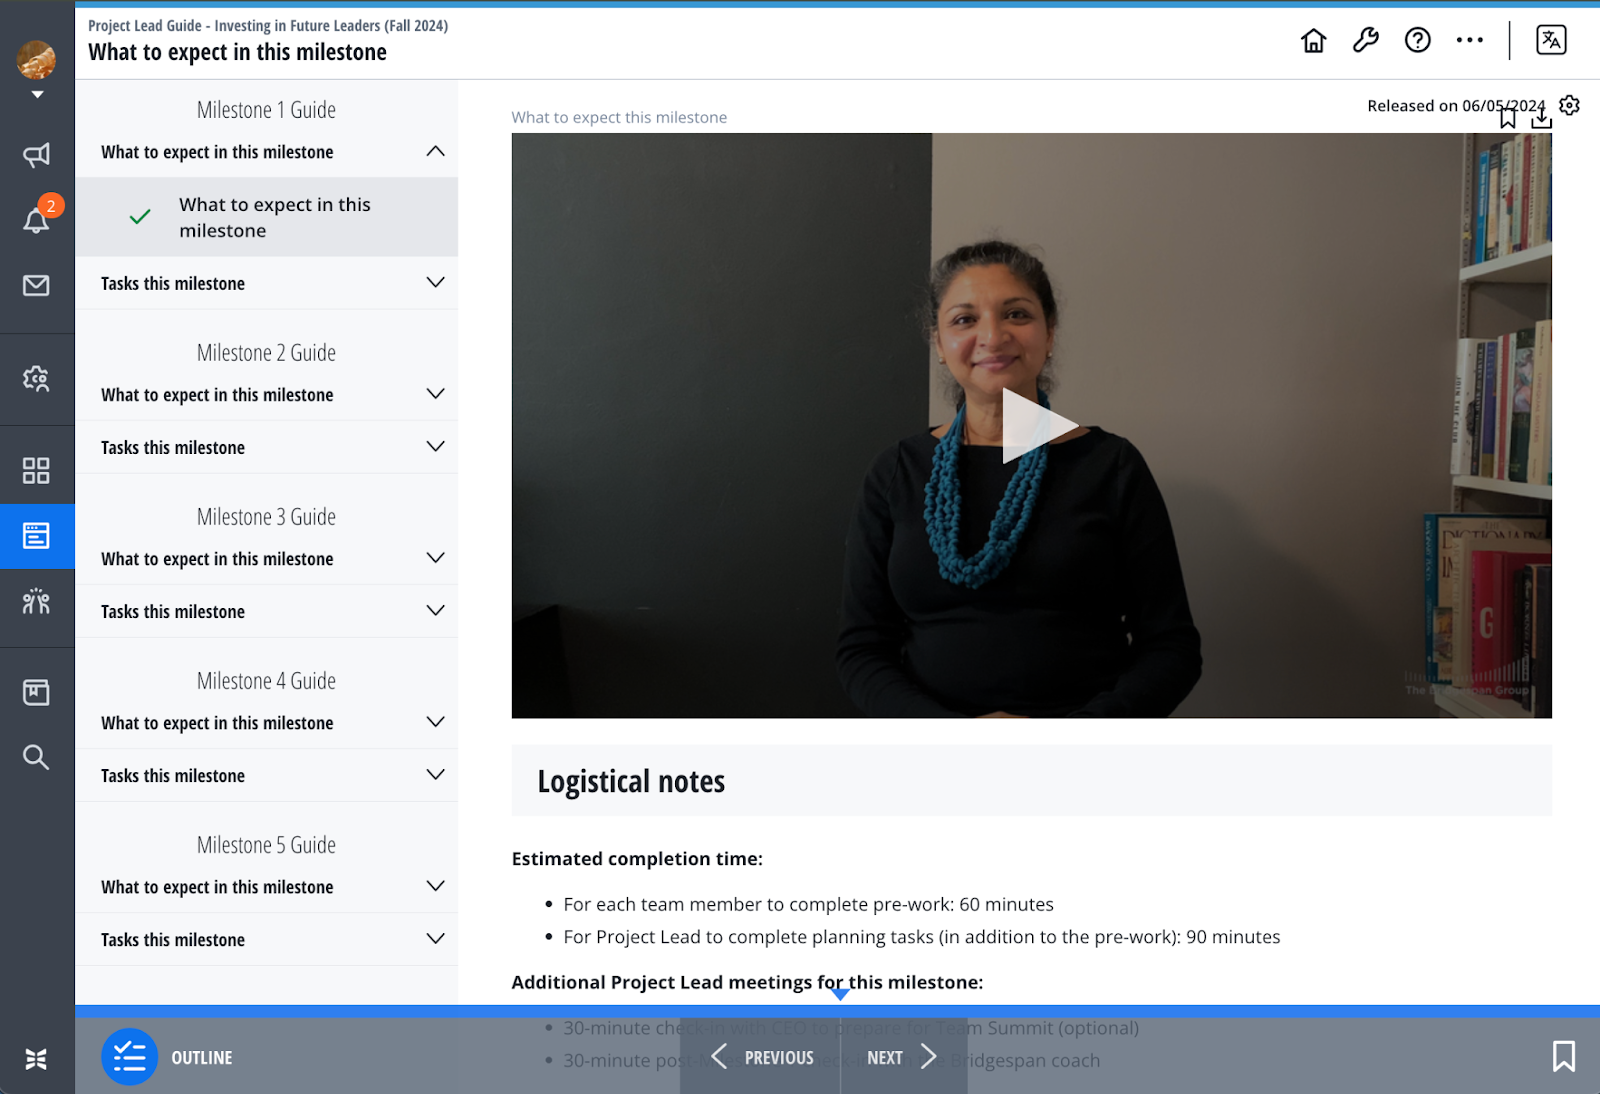Click the megaphone announcements icon

coord(37,155)
